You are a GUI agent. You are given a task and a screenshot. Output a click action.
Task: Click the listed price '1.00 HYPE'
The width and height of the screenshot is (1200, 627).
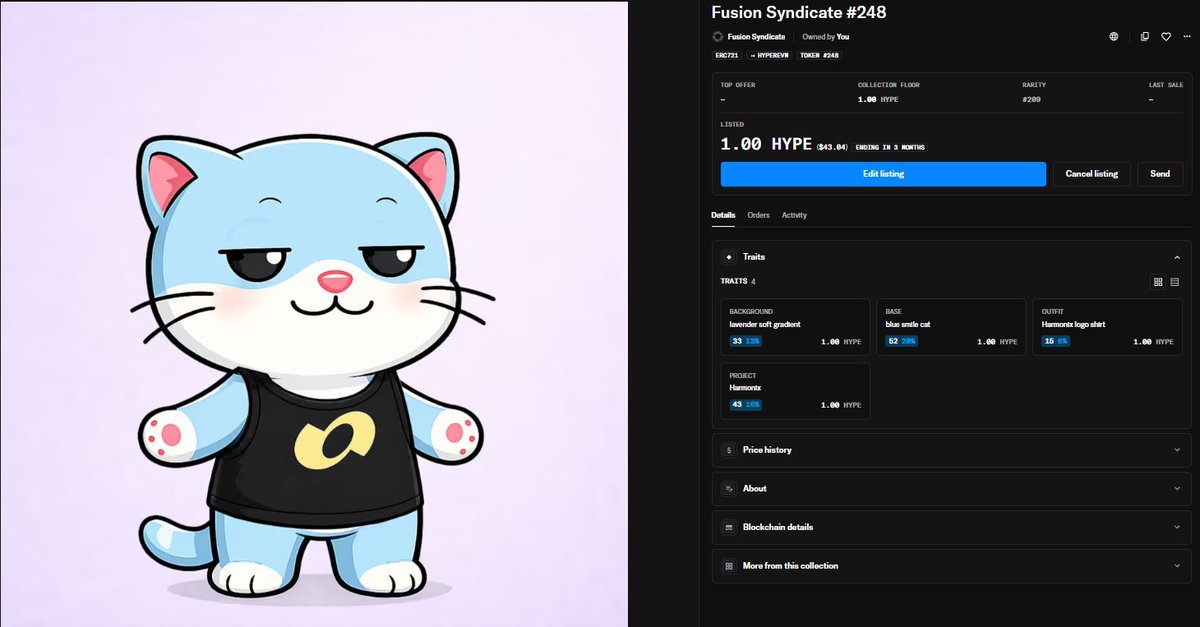click(x=766, y=145)
